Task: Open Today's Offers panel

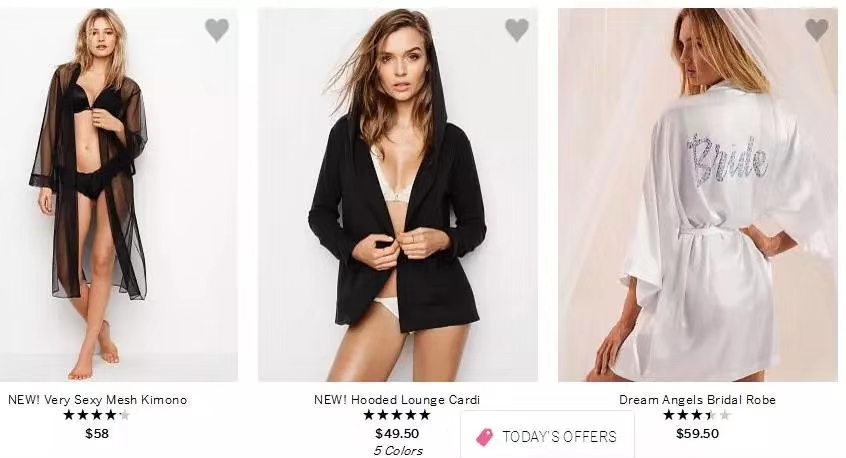Action: click(x=559, y=437)
